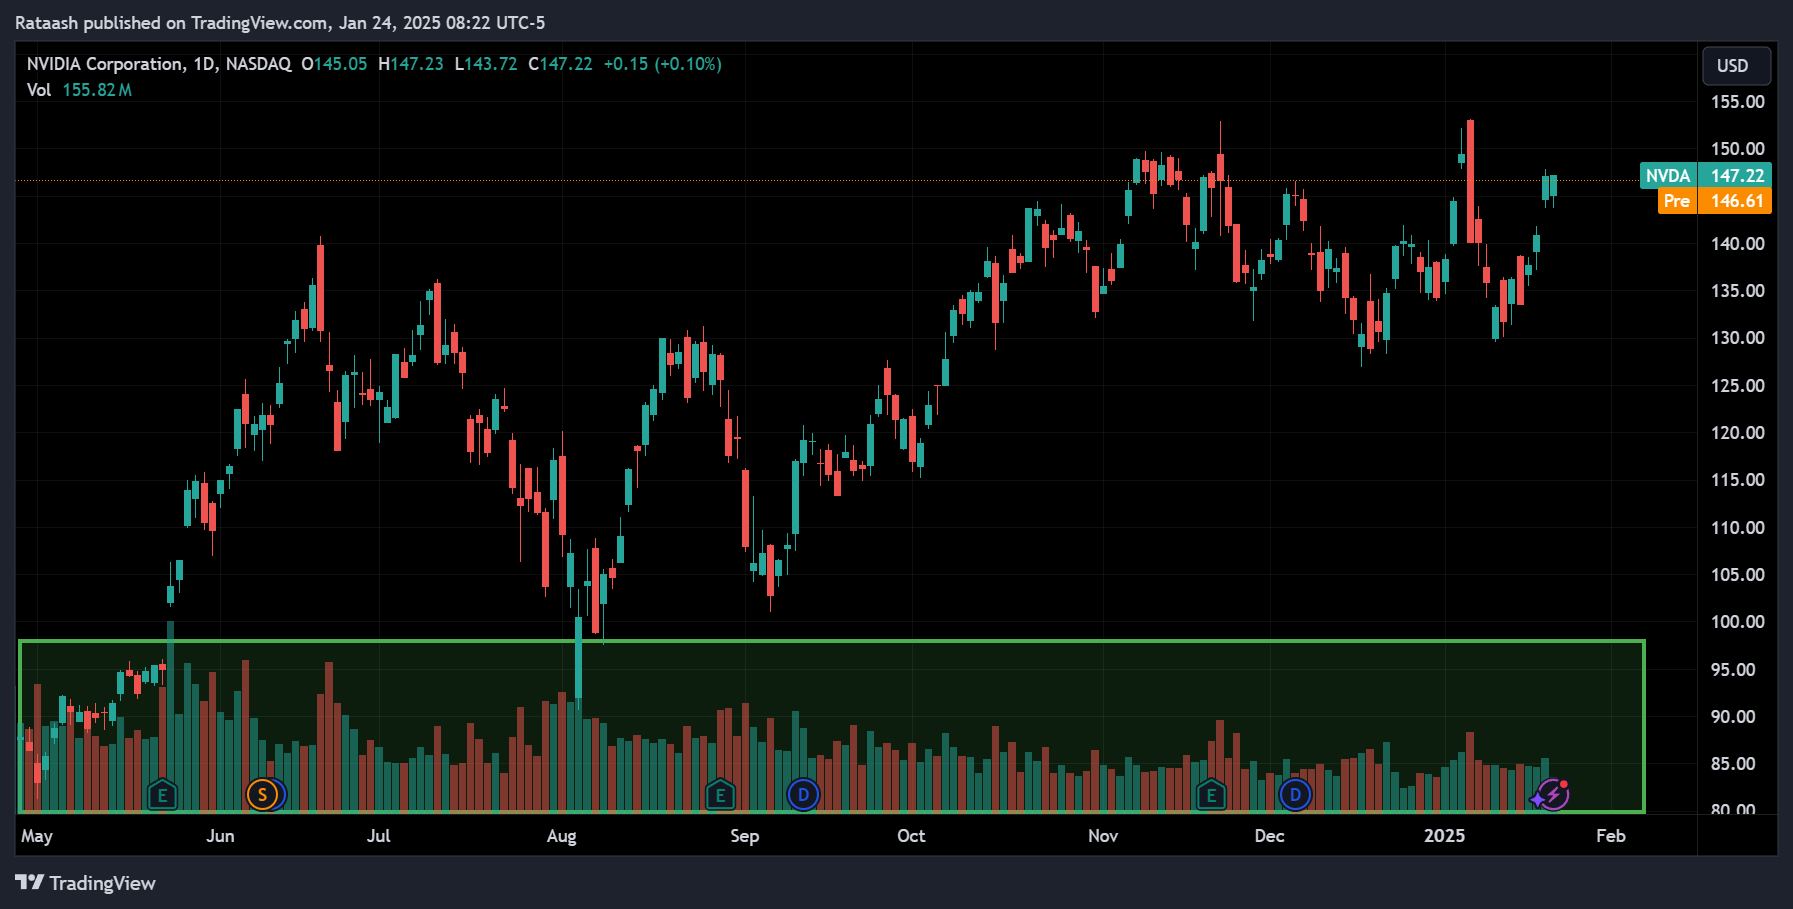Click the 130.00 price axis label
The image size is (1793, 909).
(x=1737, y=338)
